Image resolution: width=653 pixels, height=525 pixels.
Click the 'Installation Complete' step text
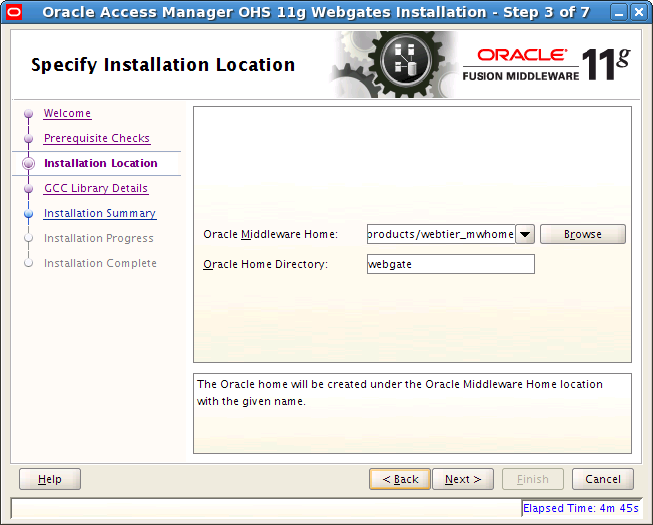pyautogui.click(x=100, y=263)
